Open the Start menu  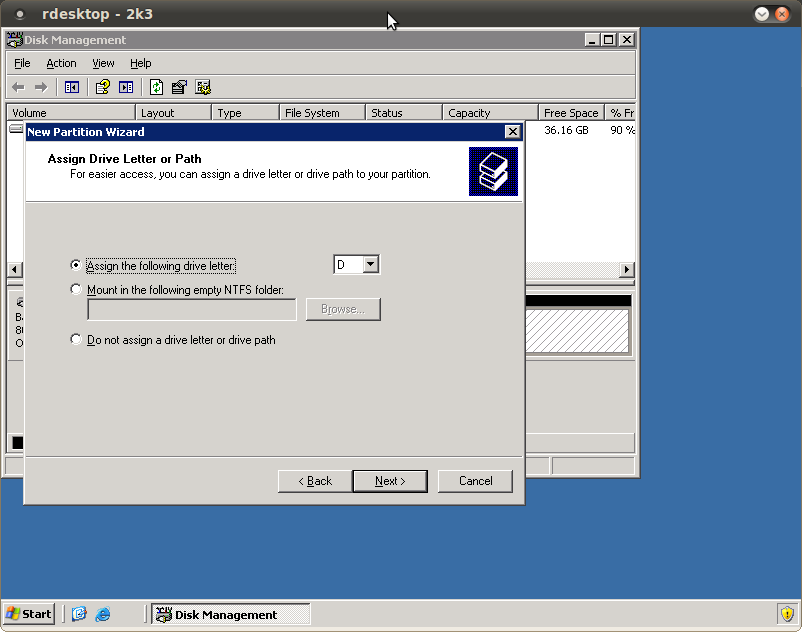click(x=29, y=614)
